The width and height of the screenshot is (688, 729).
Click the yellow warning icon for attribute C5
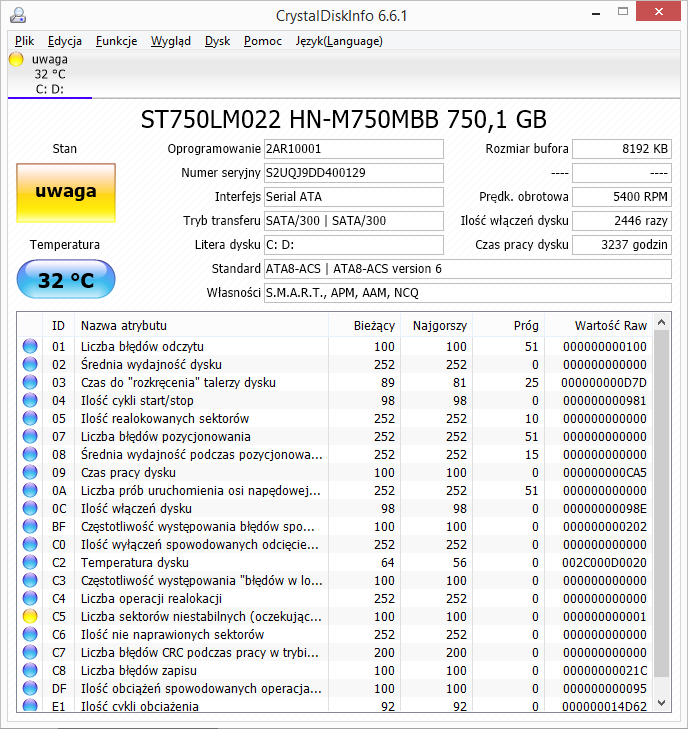(30, 616)
